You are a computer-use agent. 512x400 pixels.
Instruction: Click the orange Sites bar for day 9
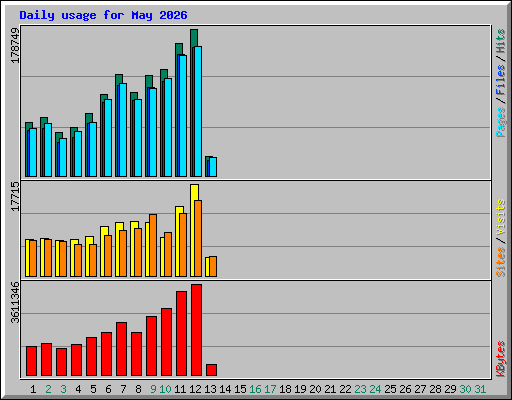tap(153, 245)
